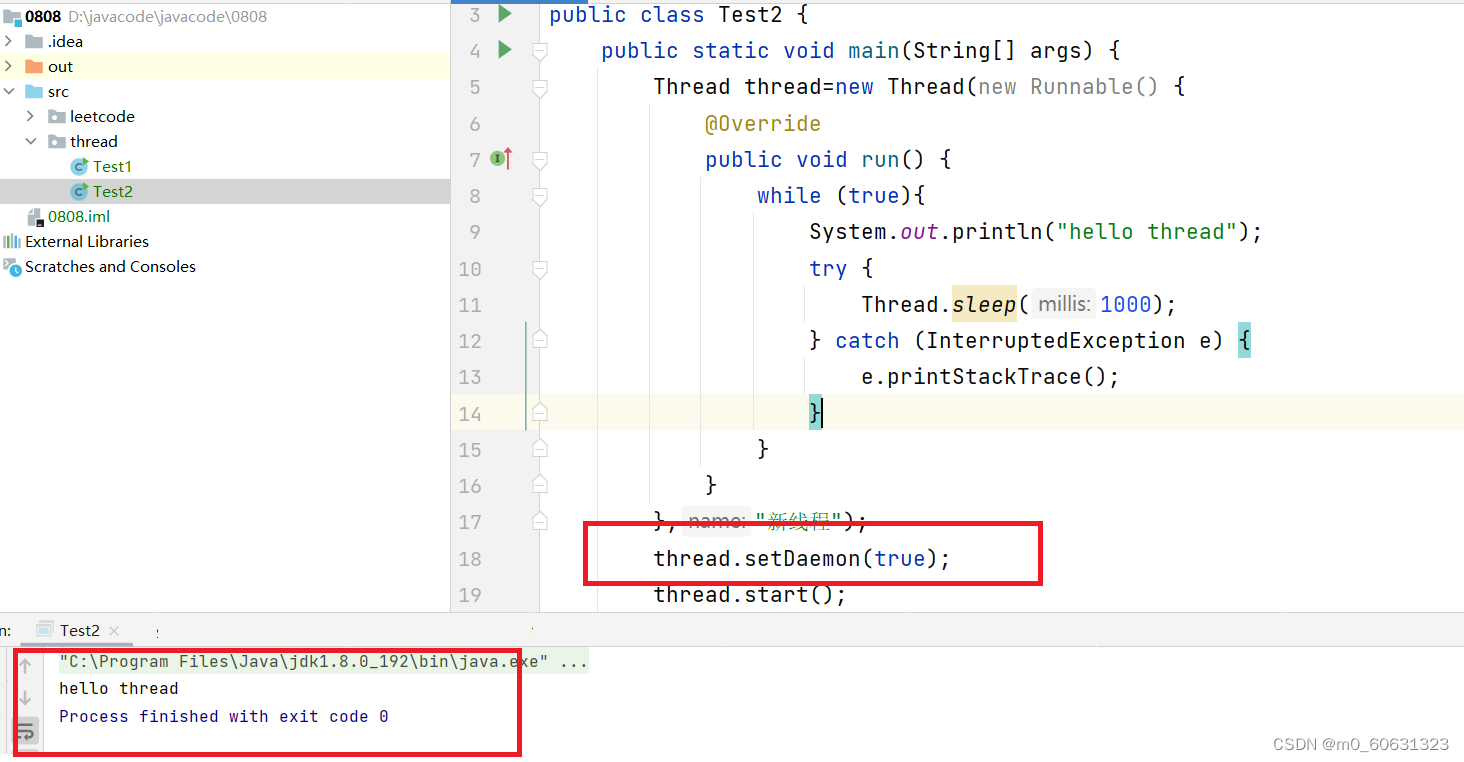The image size is (1464, 762).
Task: Collapse the src folder
Action: click(x=9, y=91)
